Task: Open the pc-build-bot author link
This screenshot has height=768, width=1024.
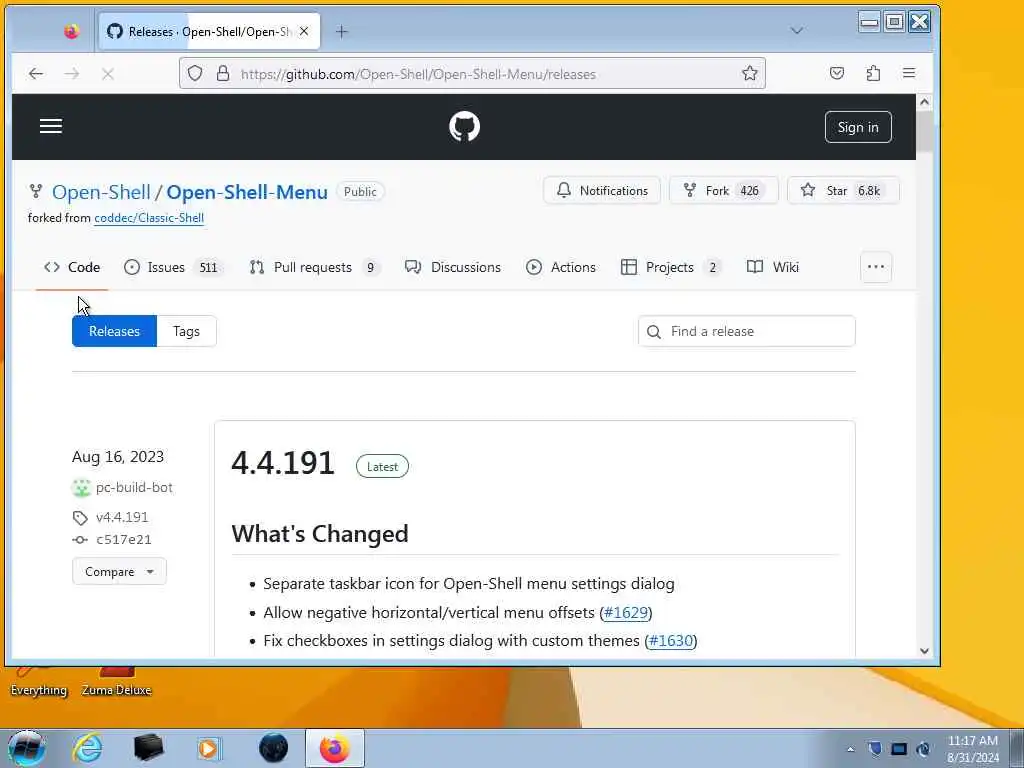Action: tap(135, 487)
